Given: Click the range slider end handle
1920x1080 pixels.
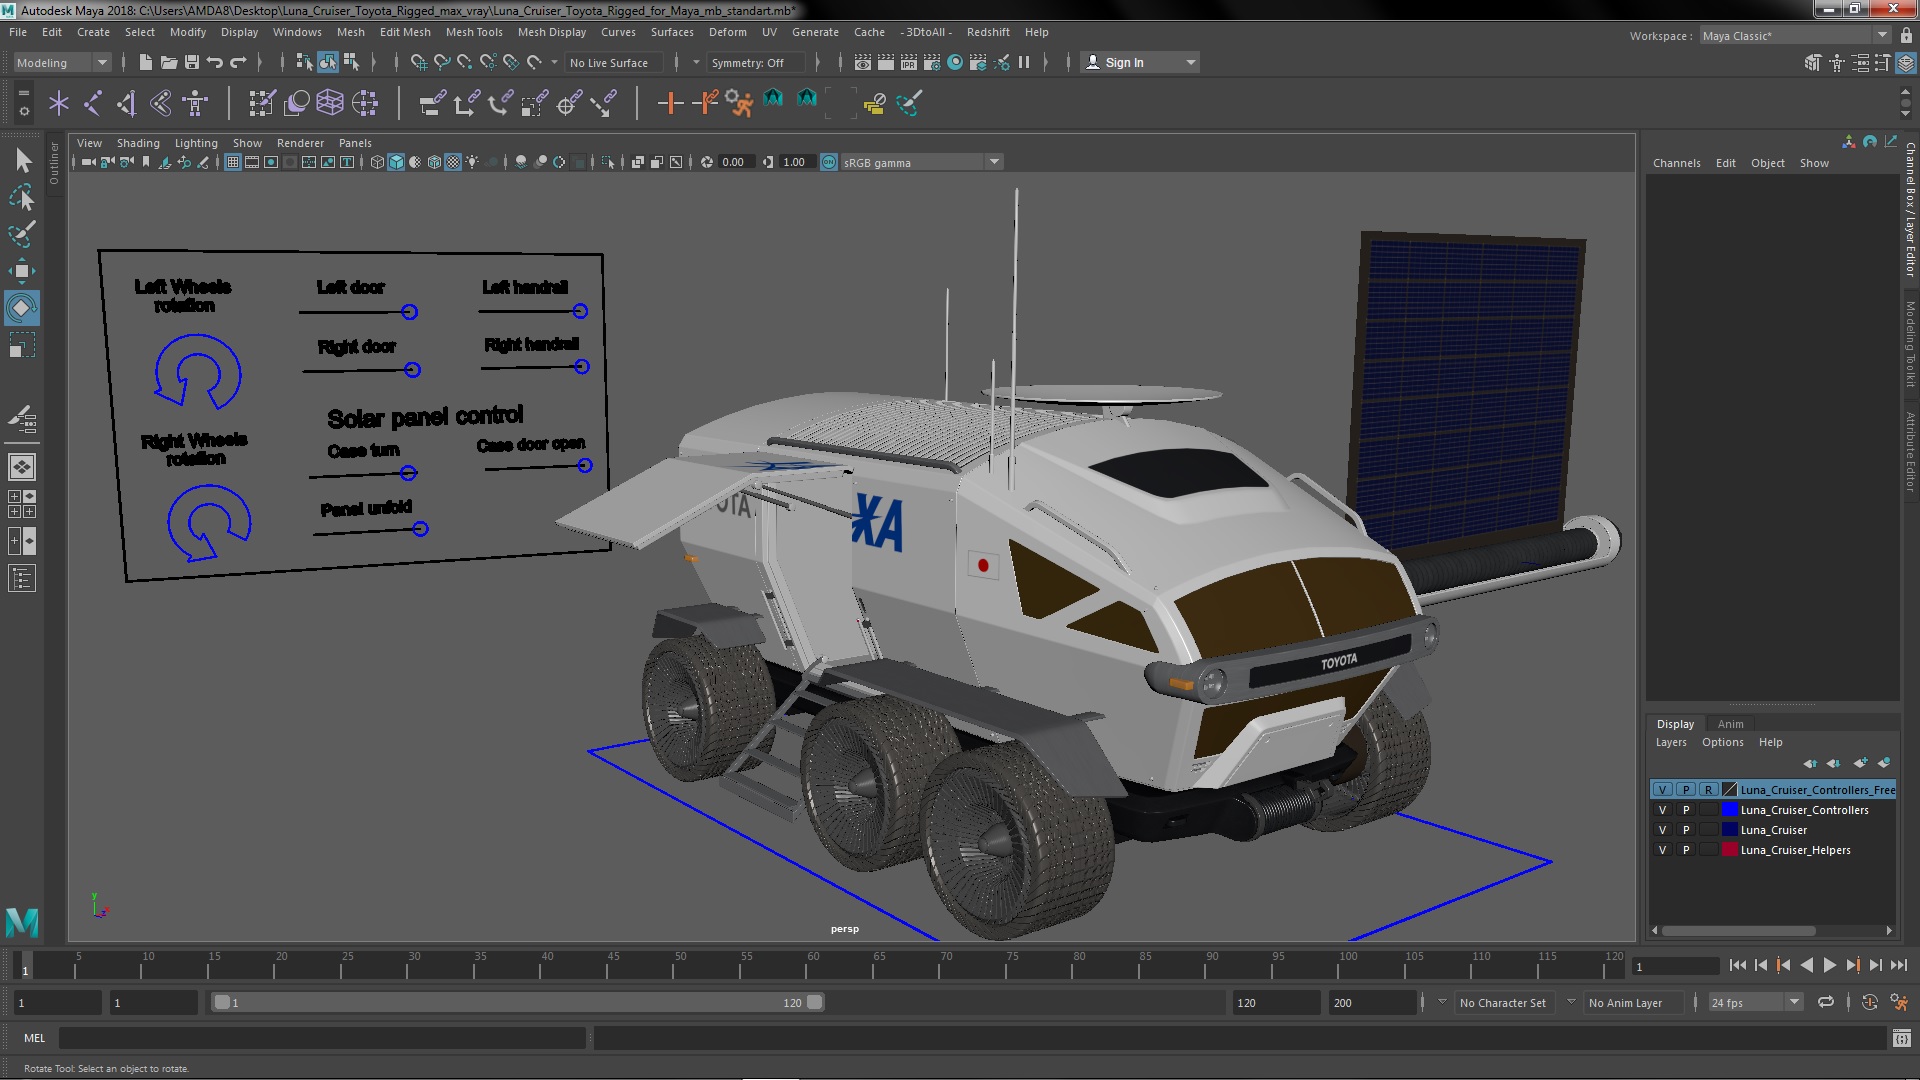Looking at the screenshot, I should point(814,1002).
